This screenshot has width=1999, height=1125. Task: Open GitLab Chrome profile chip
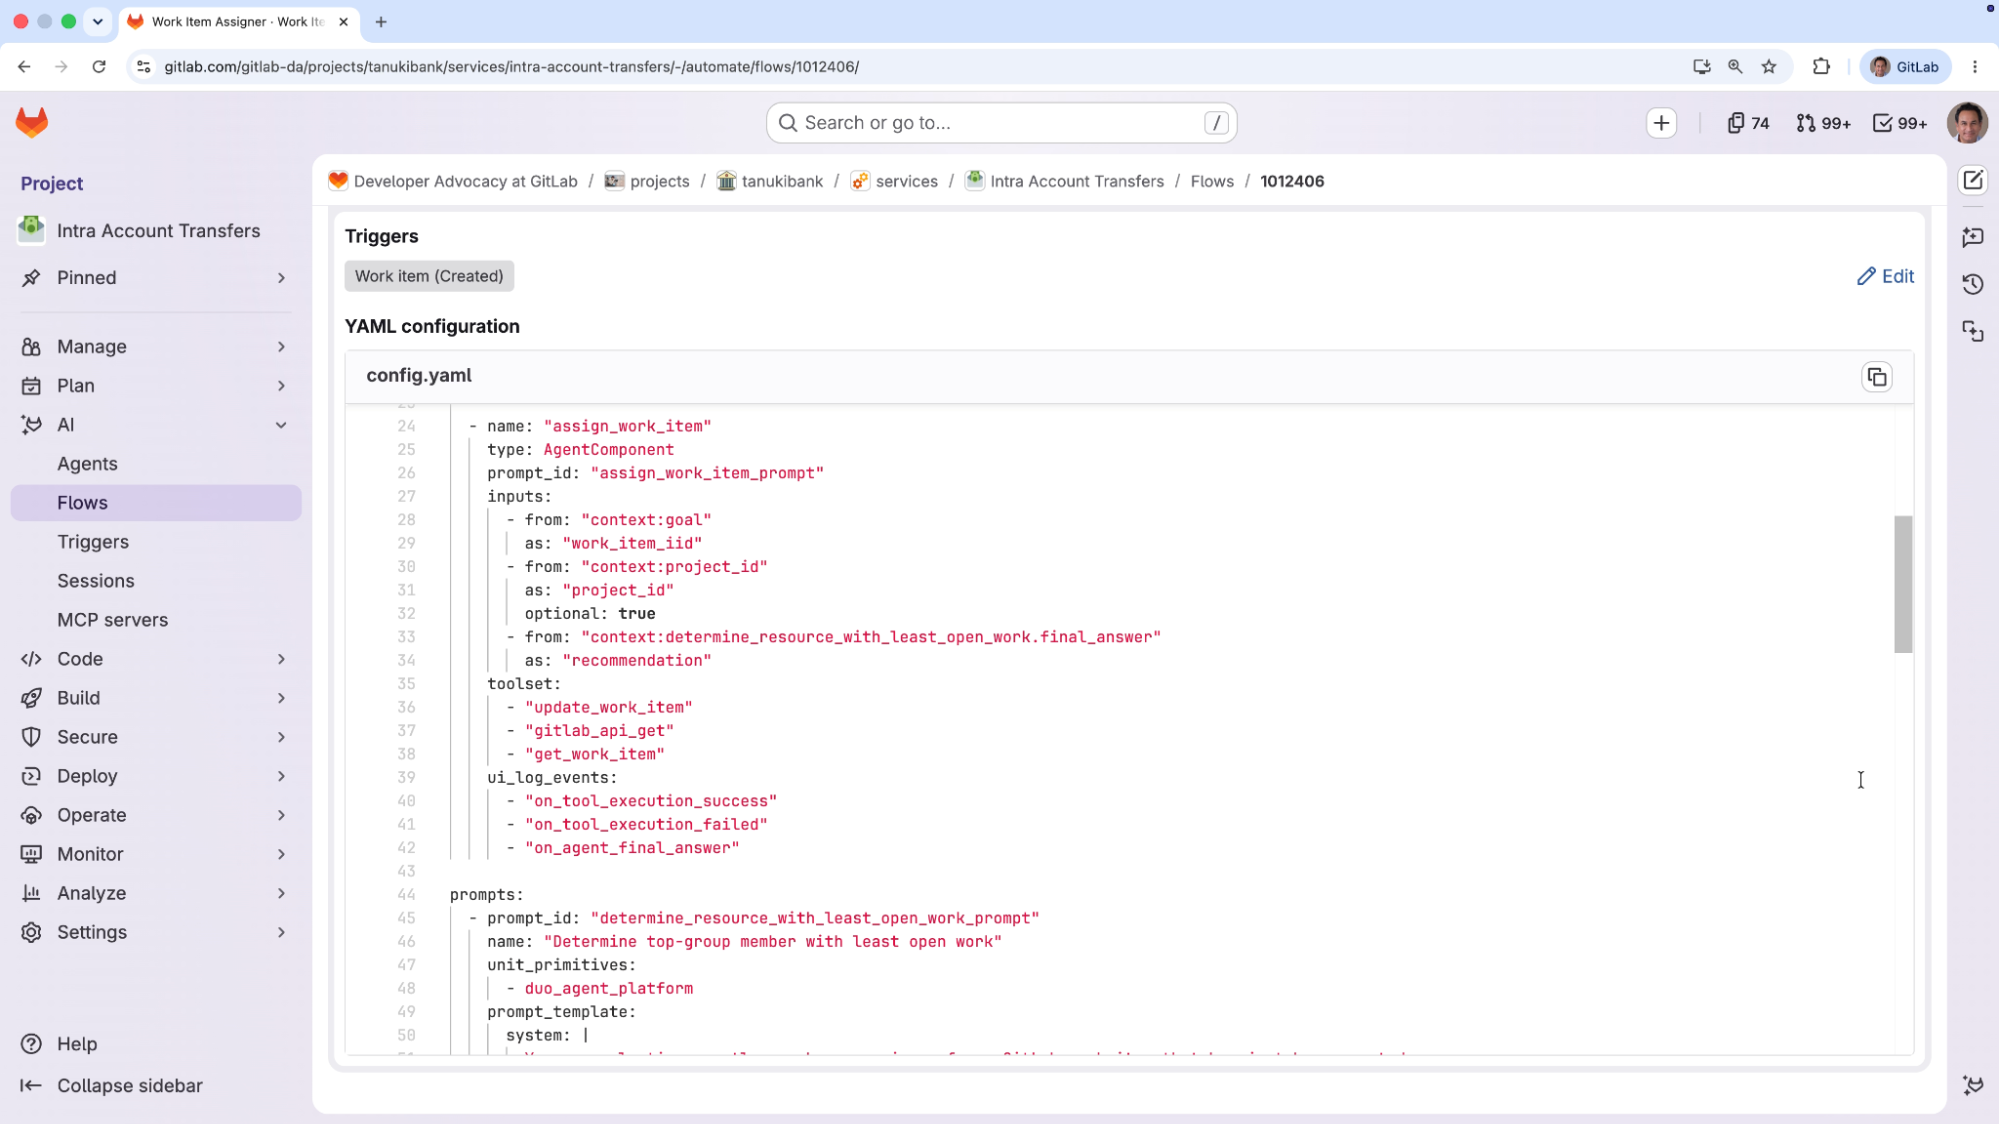pos(1905,67)
